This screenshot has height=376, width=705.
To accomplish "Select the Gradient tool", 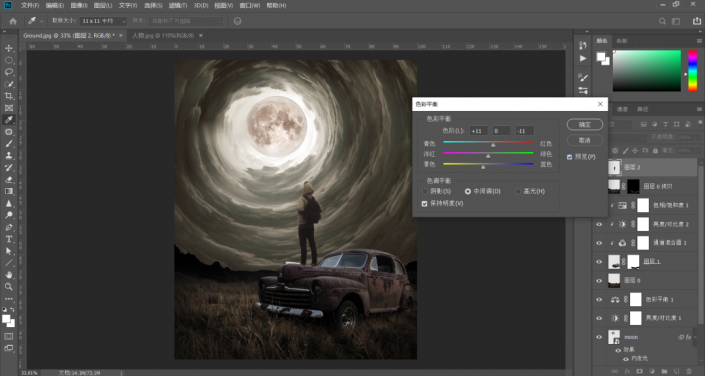I will click(9, 191).
